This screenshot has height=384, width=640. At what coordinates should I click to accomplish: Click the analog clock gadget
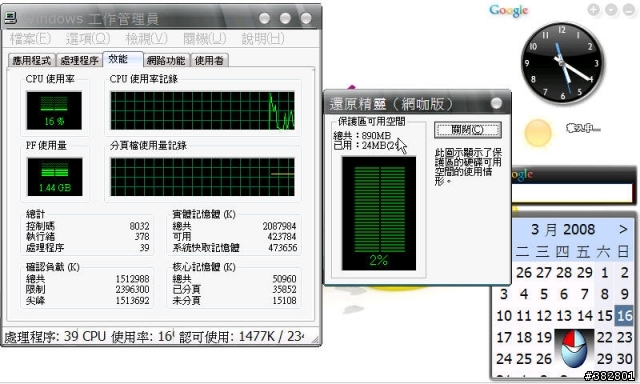coord(562,62)
